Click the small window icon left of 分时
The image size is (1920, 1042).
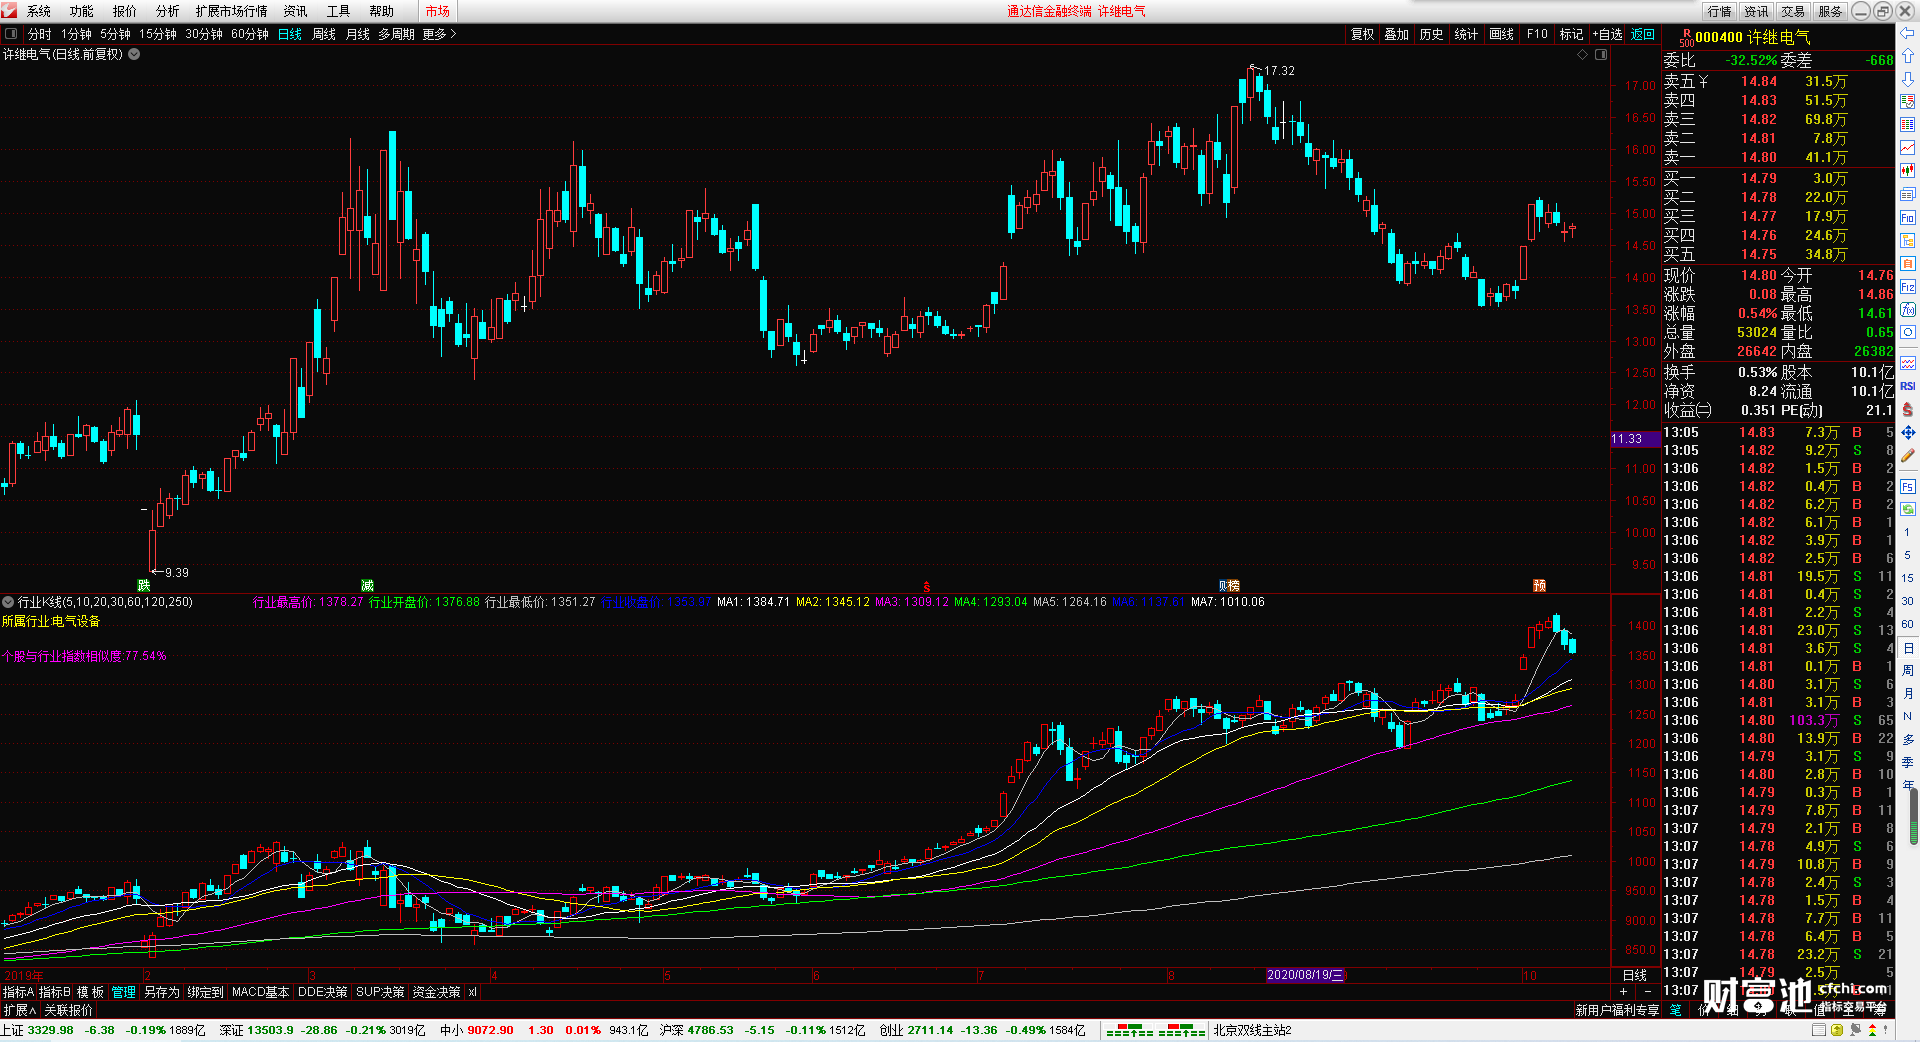tap(11, 34)
